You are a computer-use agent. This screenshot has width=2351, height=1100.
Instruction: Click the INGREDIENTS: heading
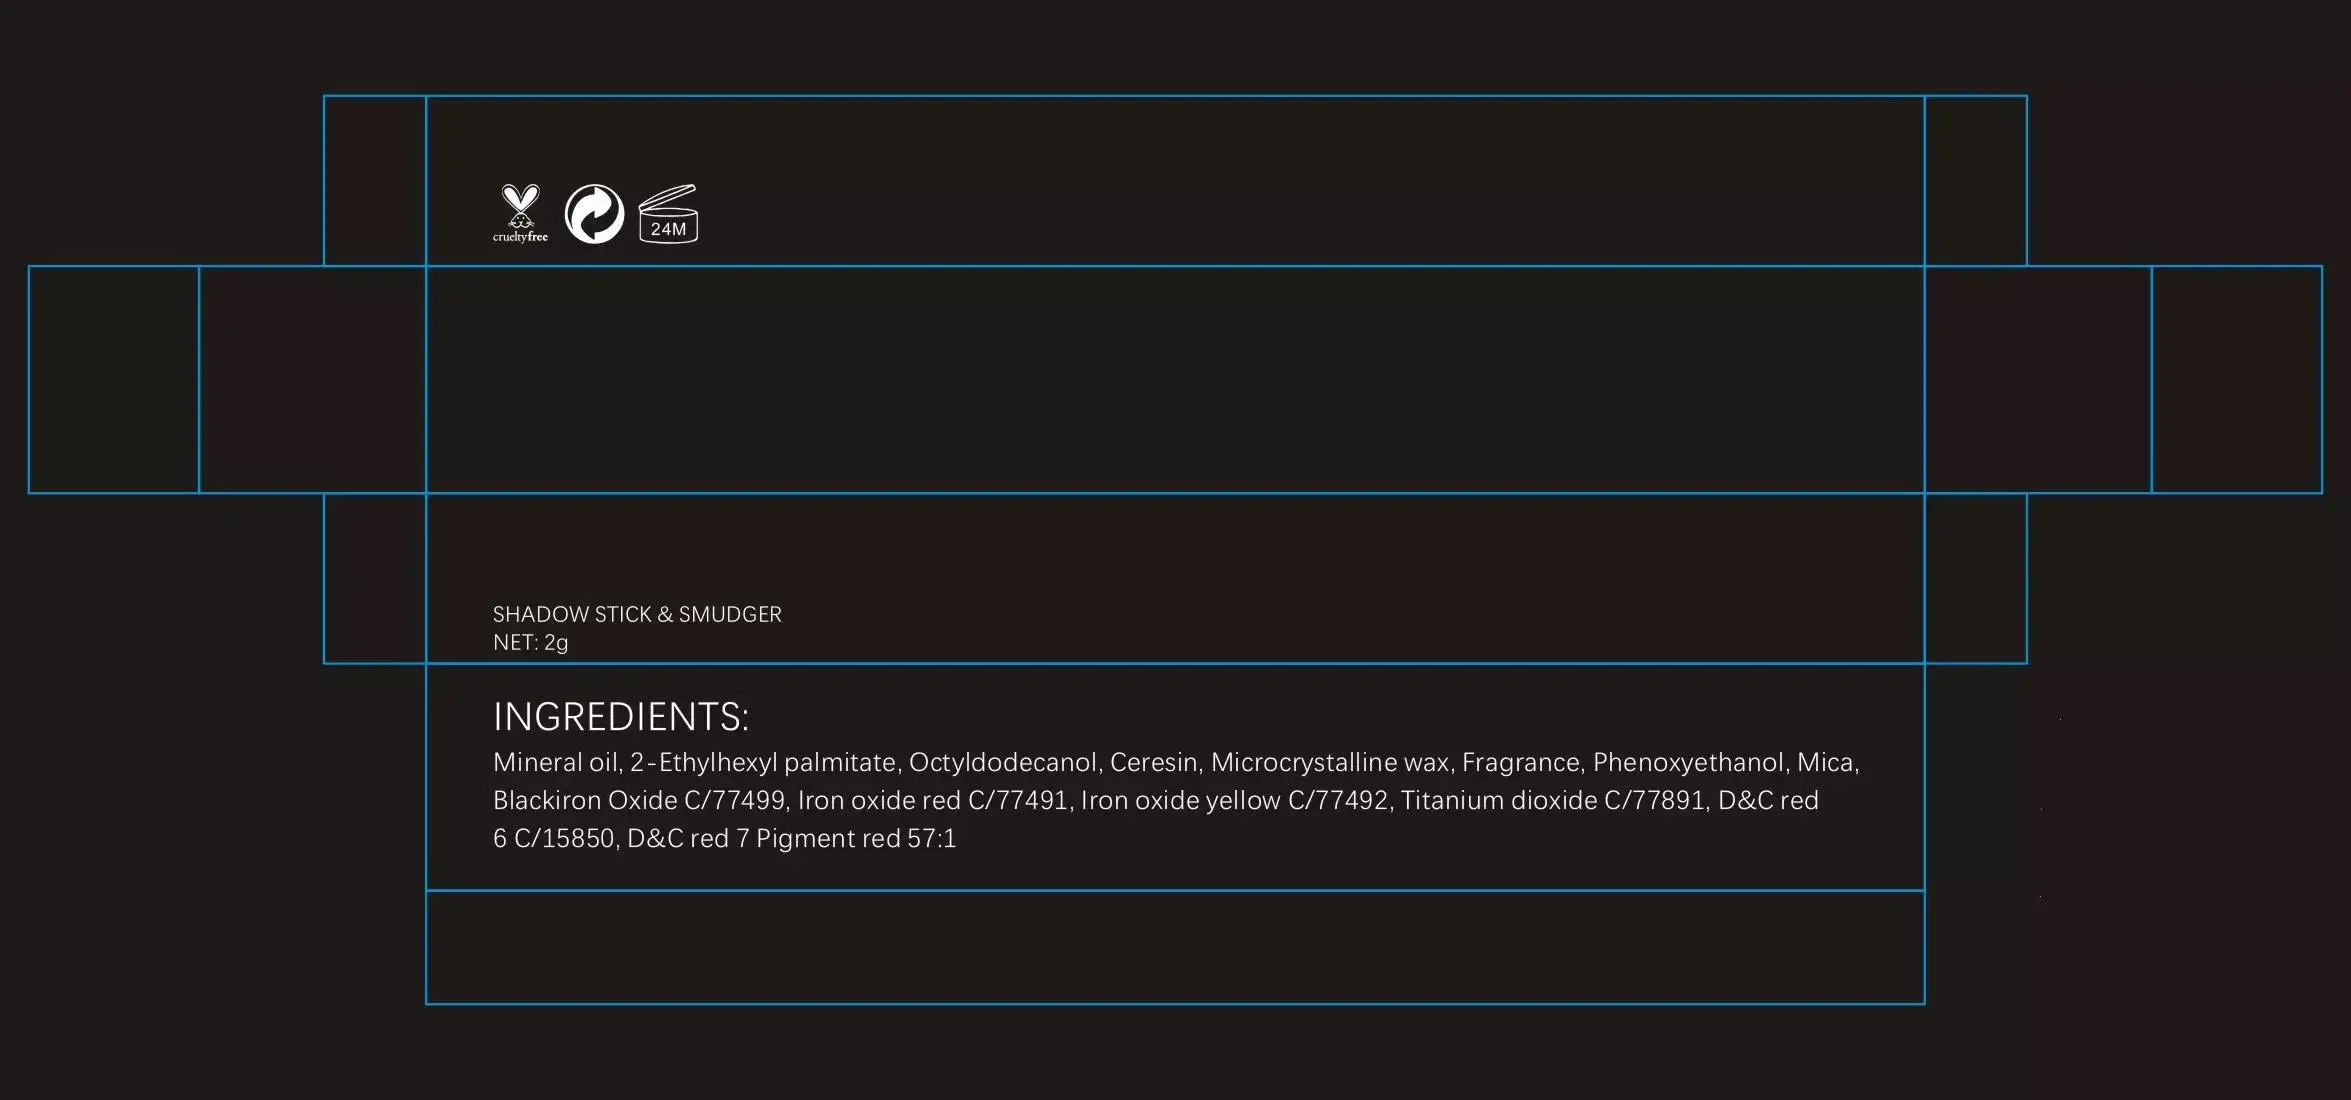621,717
